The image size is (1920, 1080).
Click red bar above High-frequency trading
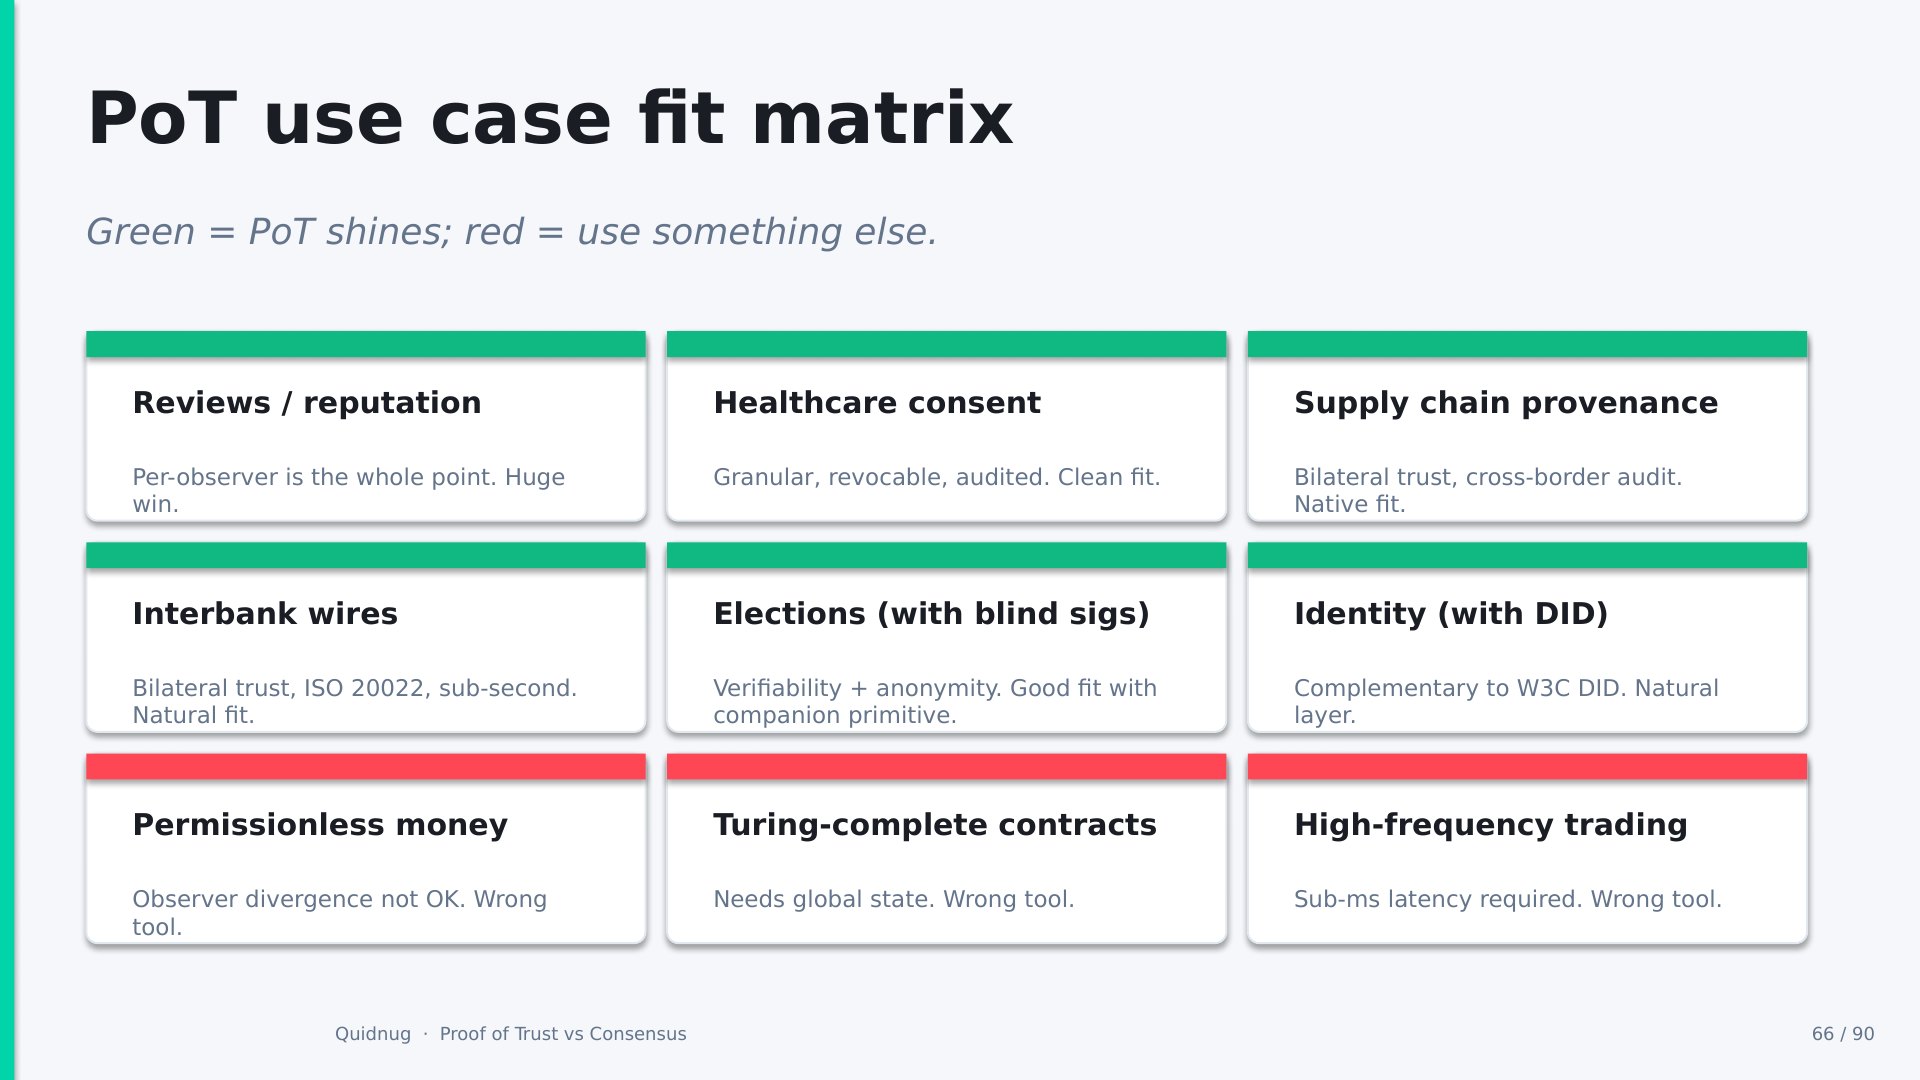(1527, 767)
